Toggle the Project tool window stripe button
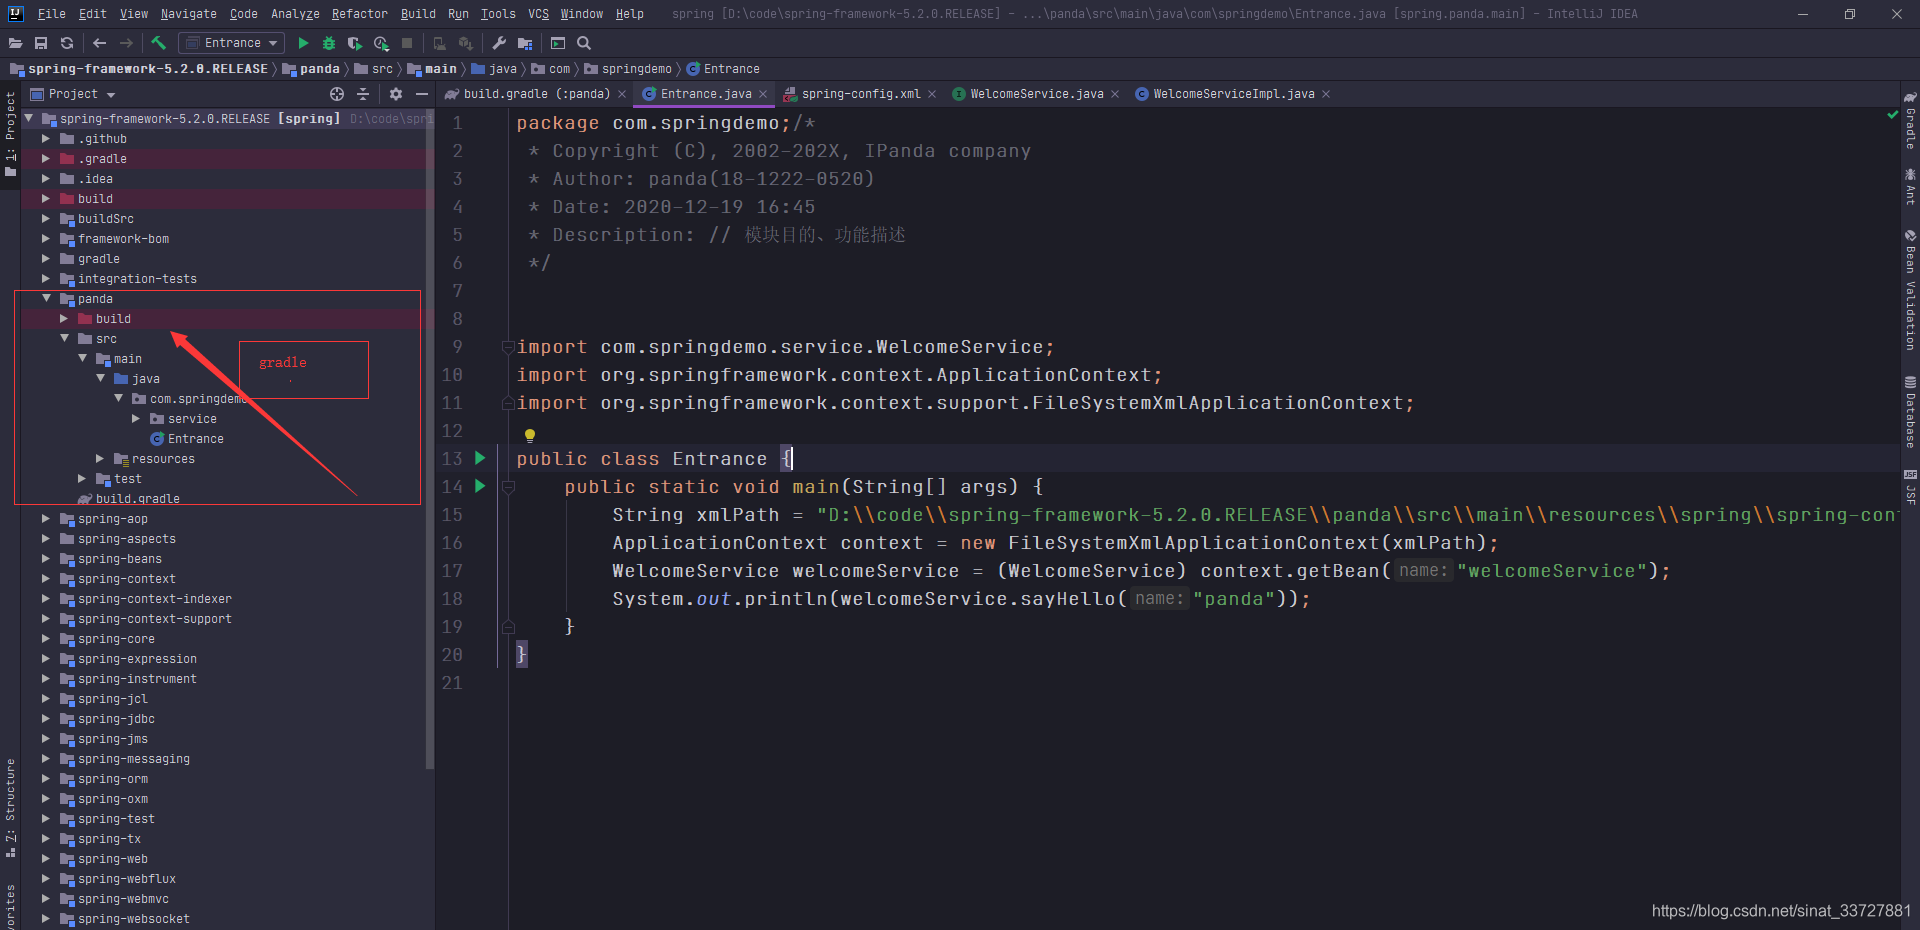The width and height of the screenshot is (1920, 930). (x=10, y=134)
